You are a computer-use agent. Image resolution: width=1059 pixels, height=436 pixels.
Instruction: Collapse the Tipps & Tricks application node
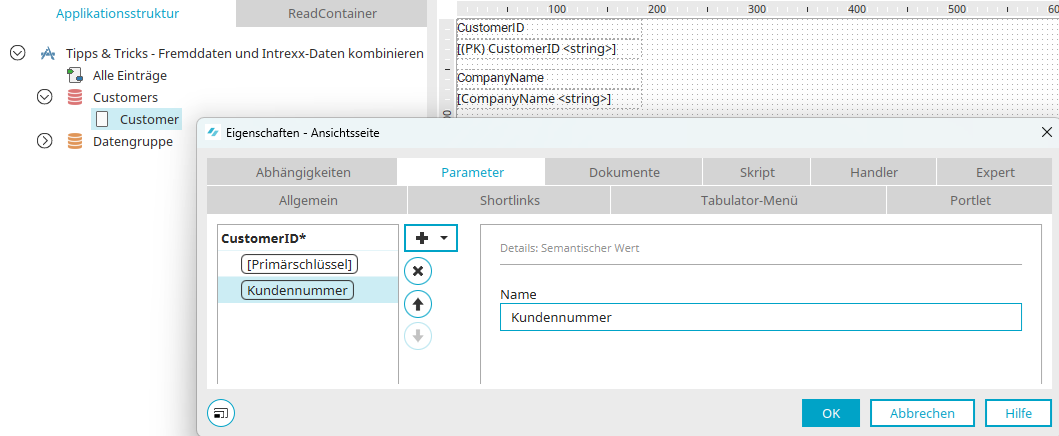click(x=18, y=53)
